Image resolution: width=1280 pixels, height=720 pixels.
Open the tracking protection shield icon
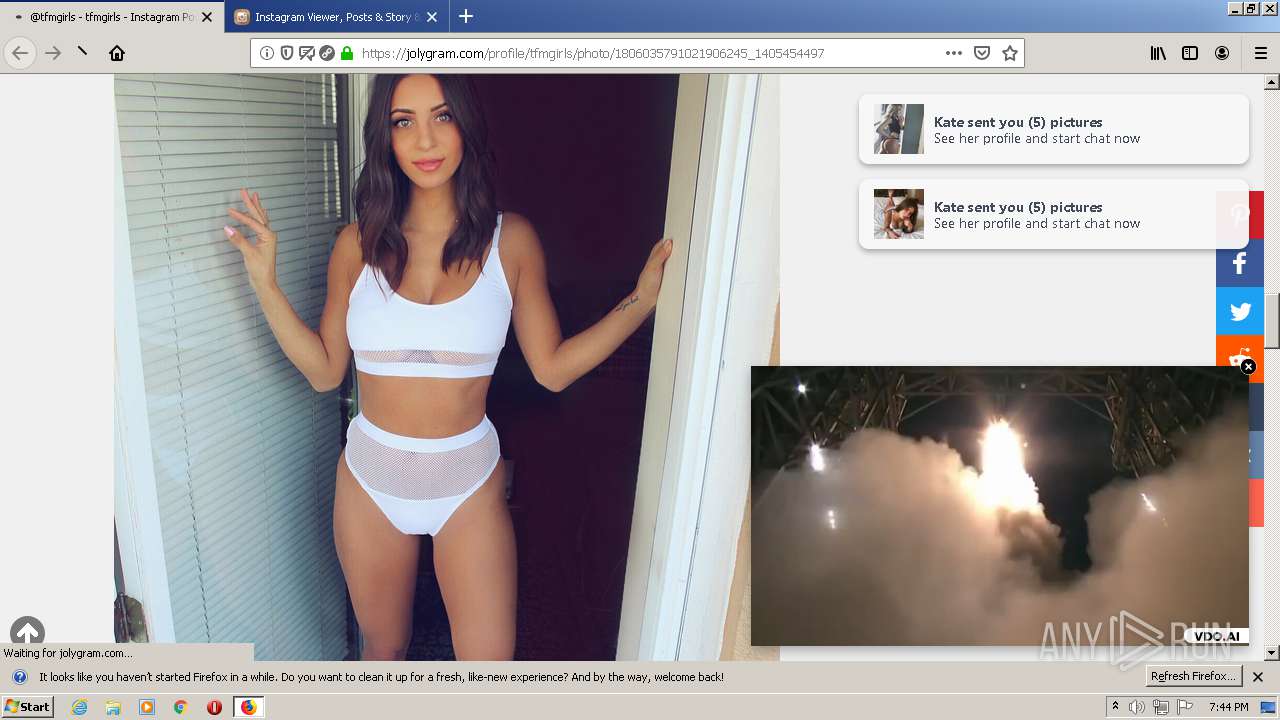tap(287, 53)
